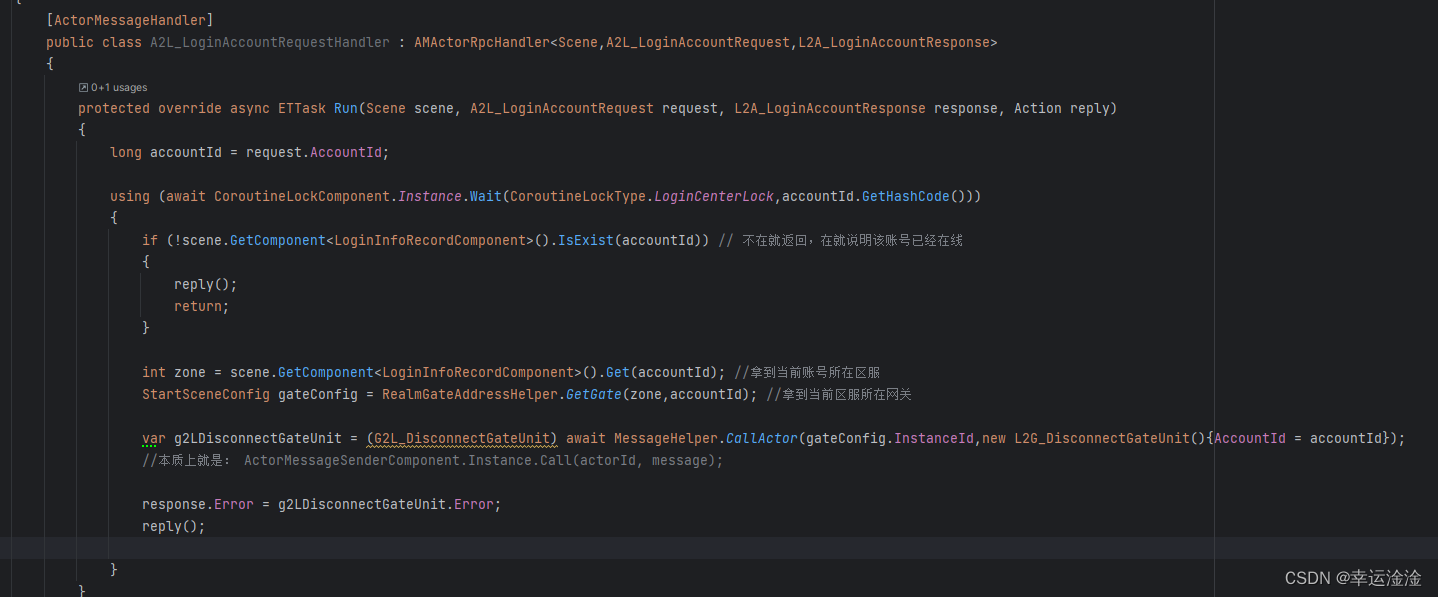Click the reply() call after response.Error line
The image size is (1438, 597).
[x=174, y=526]
